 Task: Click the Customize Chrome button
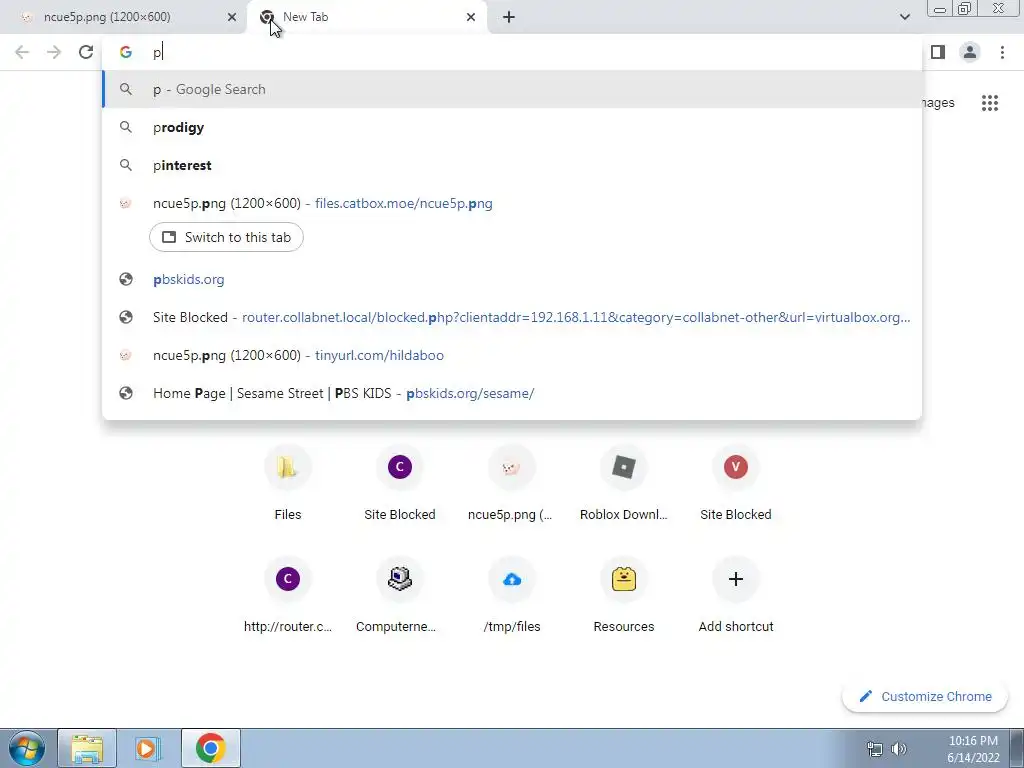[x=925, y=697]
